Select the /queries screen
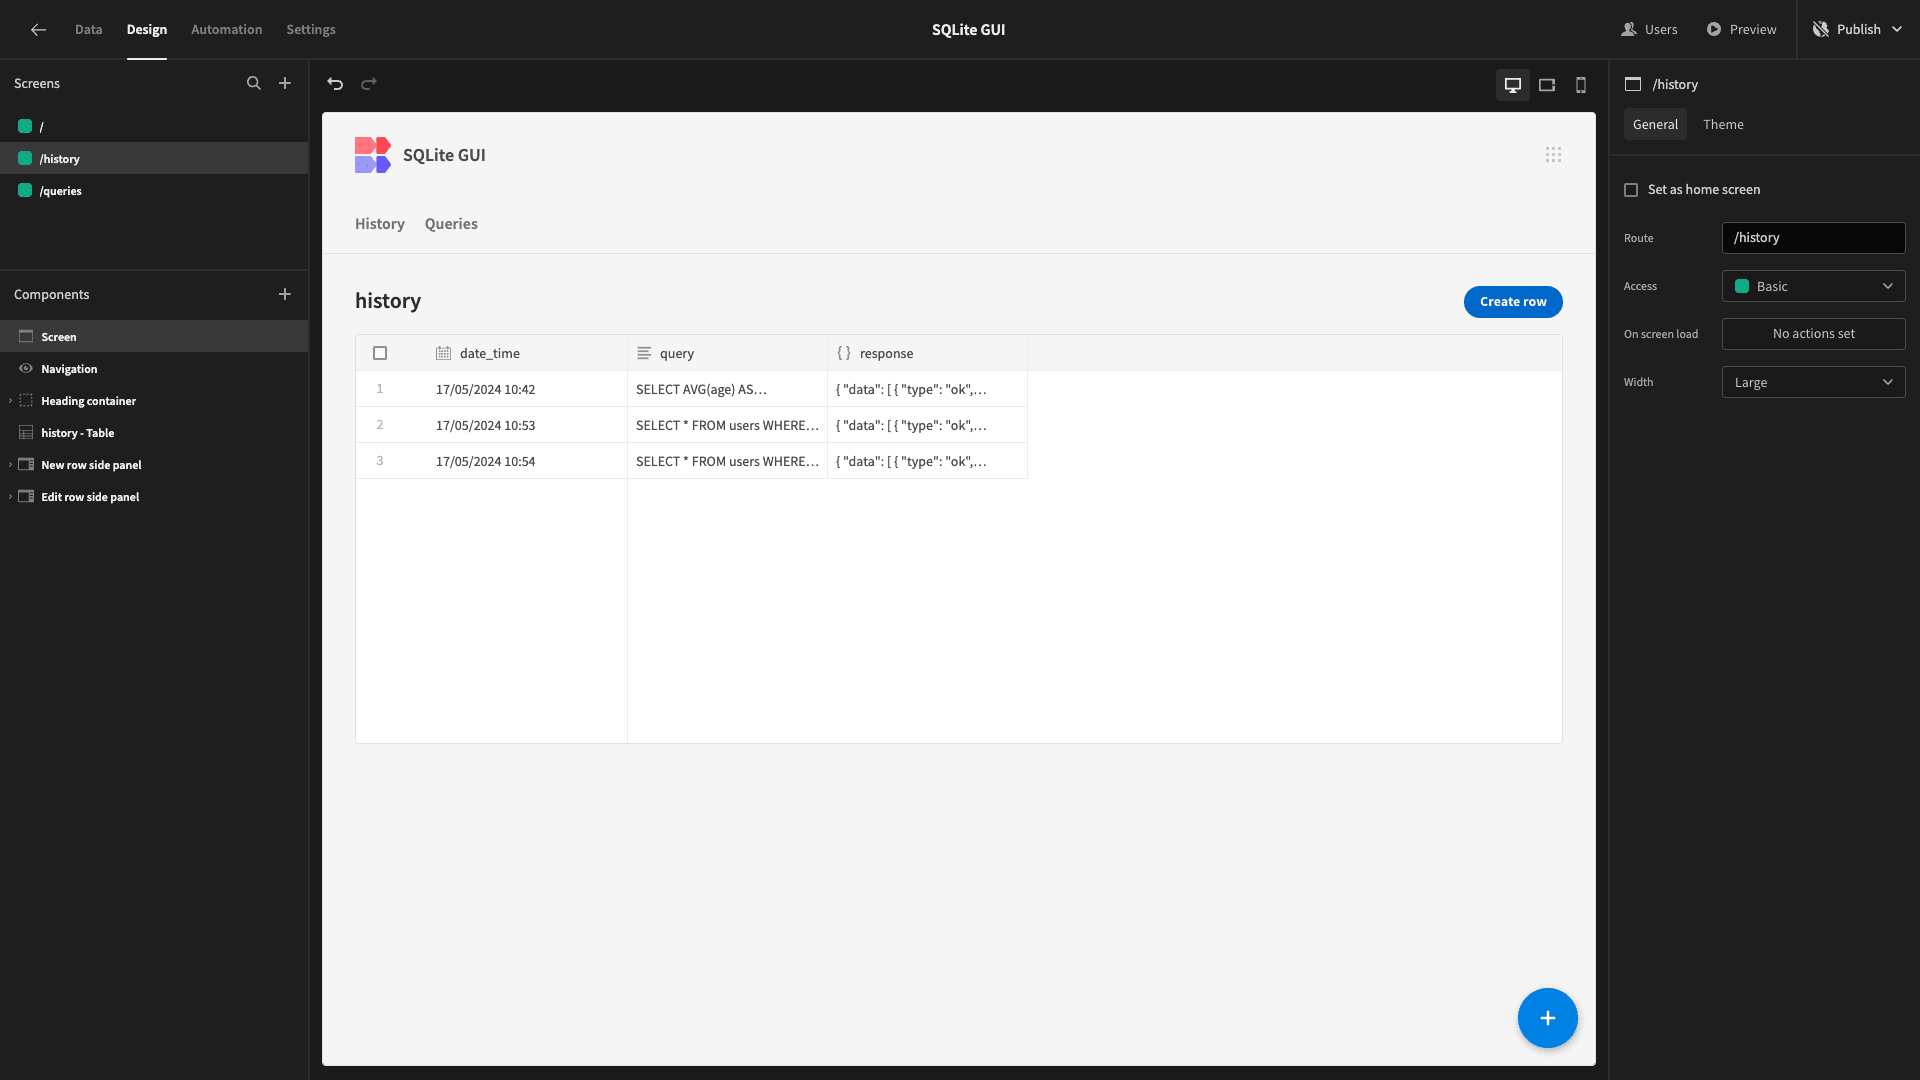 (154, 190)
